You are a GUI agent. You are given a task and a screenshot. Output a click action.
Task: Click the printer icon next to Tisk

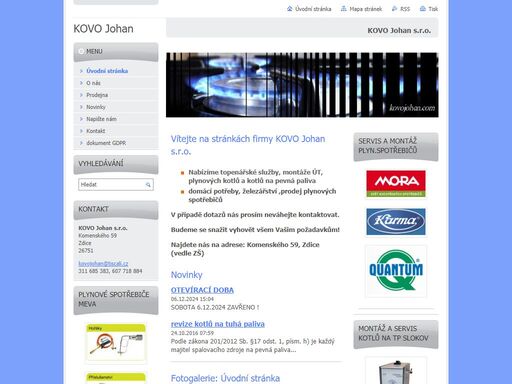[x=423, y=9]
